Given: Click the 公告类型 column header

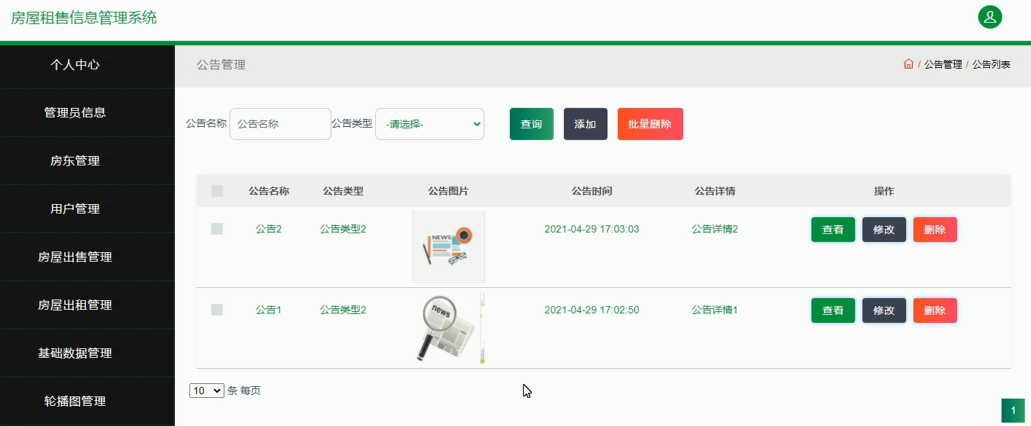Looking at the screenshot, I should (343, 191).
